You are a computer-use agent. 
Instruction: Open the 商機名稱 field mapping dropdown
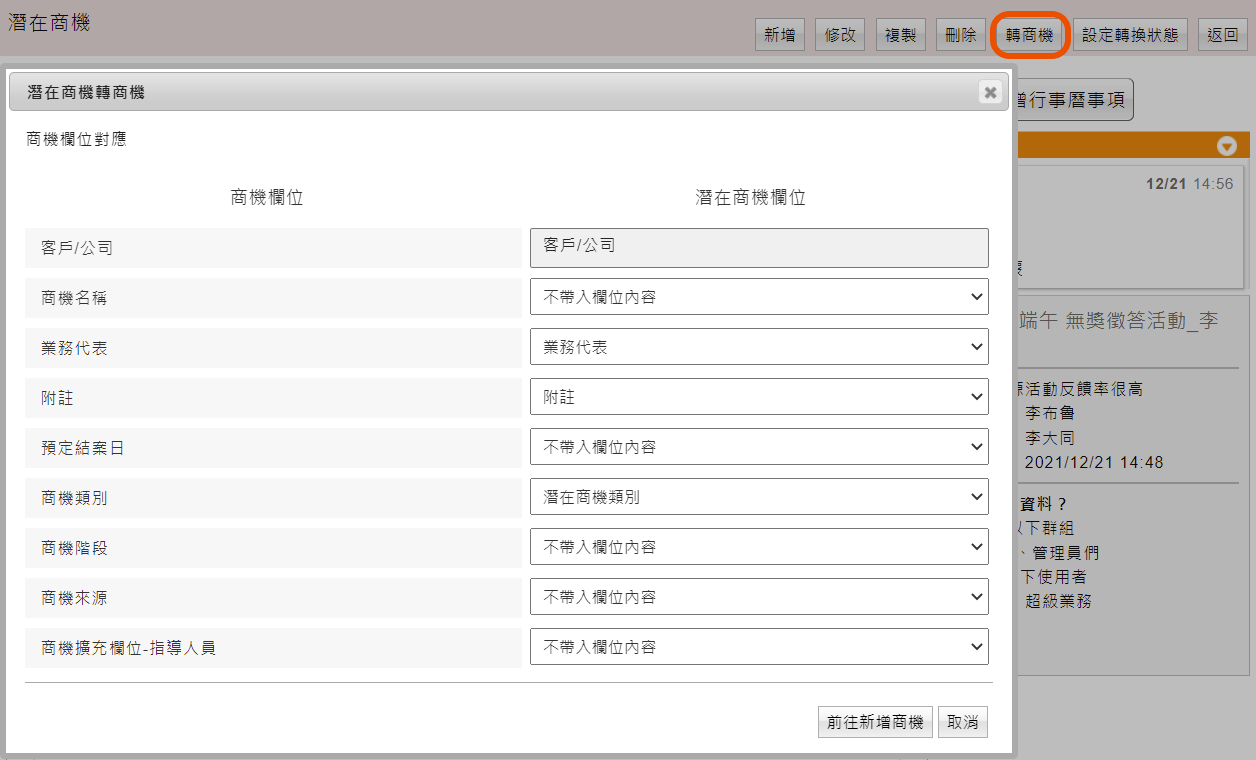[x=759, y=297]
